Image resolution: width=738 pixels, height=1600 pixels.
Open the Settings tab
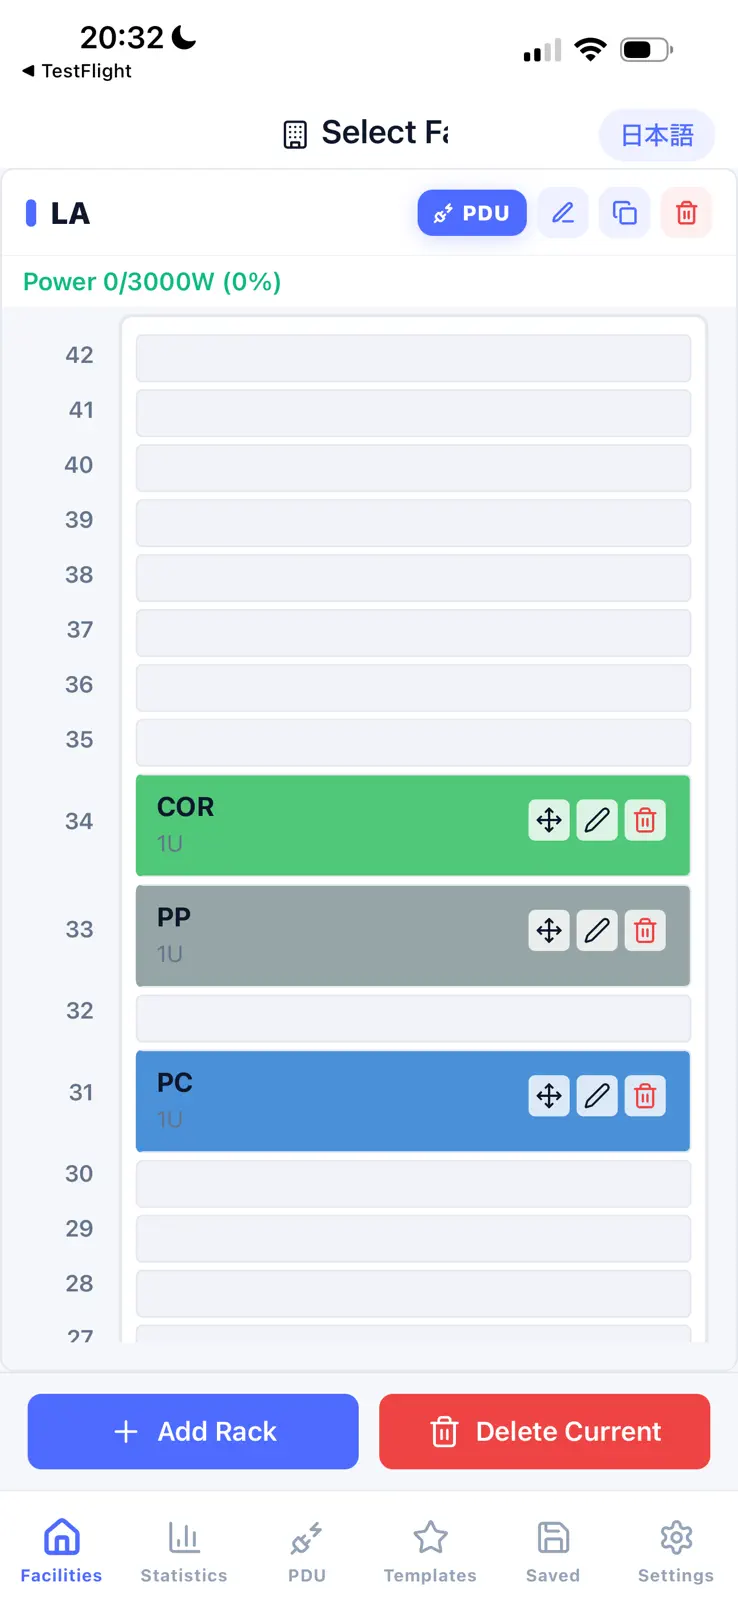(676, 1552)
